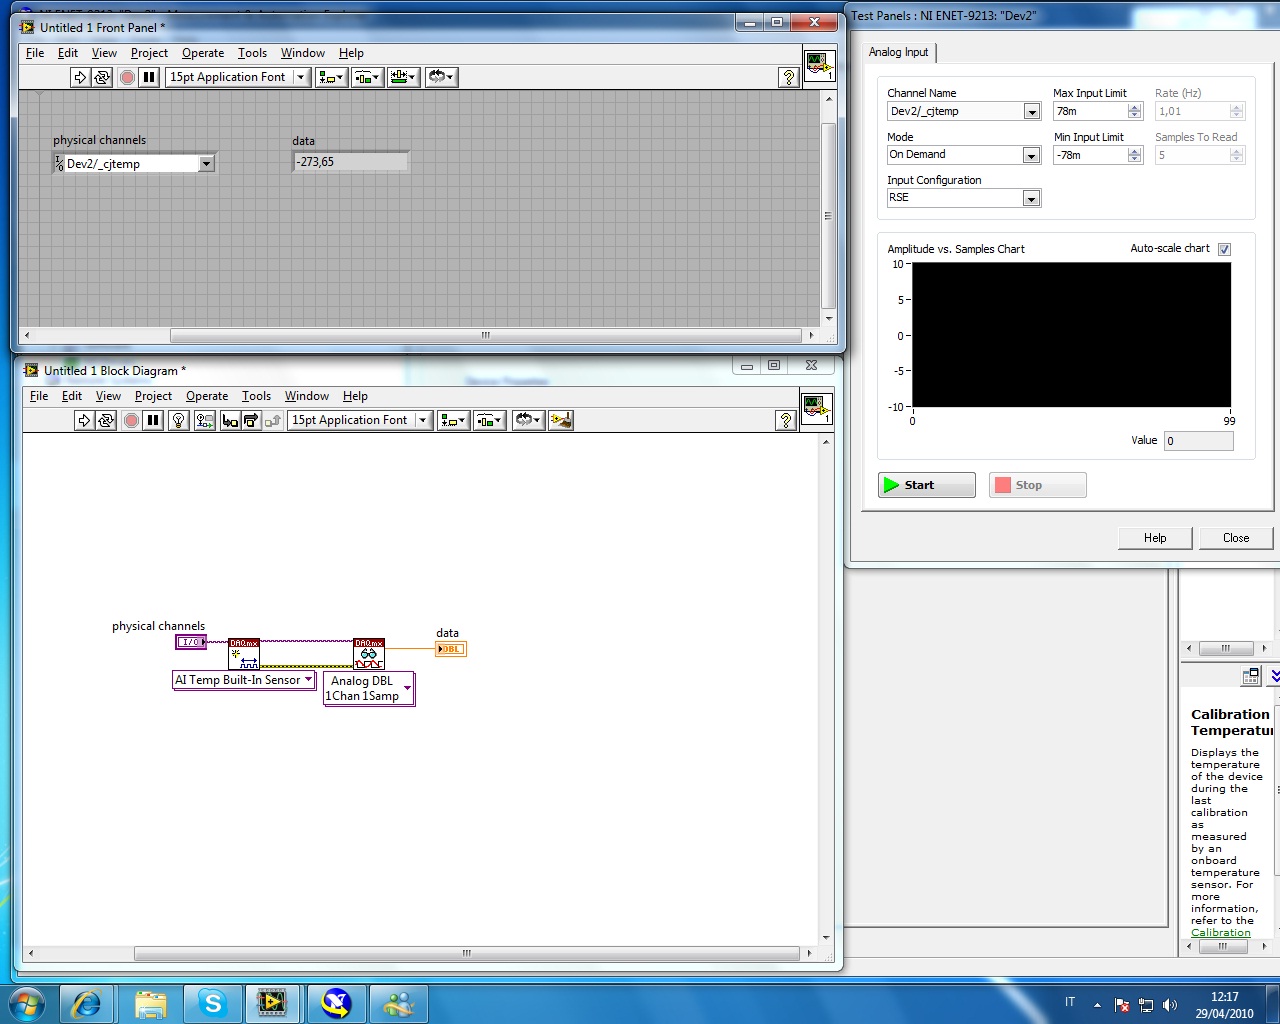Click the Min Input Limit stepper

[1134, 155]
